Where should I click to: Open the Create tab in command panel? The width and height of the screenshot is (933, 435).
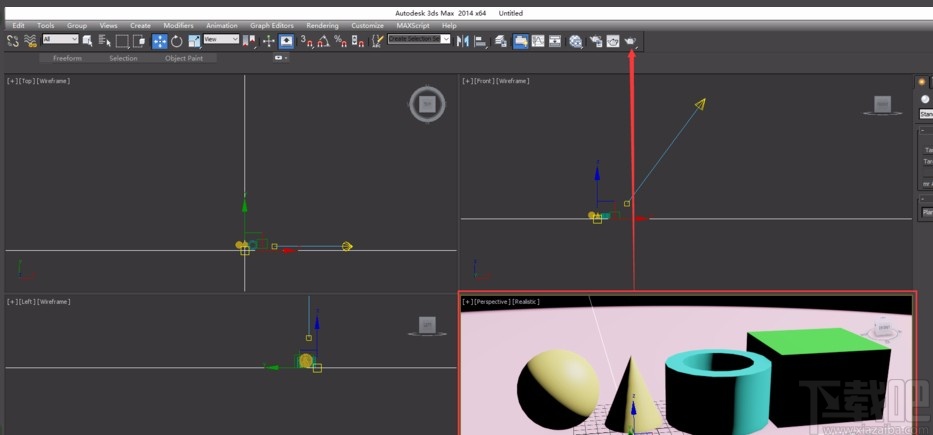pyautogui.click(x=922, y=82)
